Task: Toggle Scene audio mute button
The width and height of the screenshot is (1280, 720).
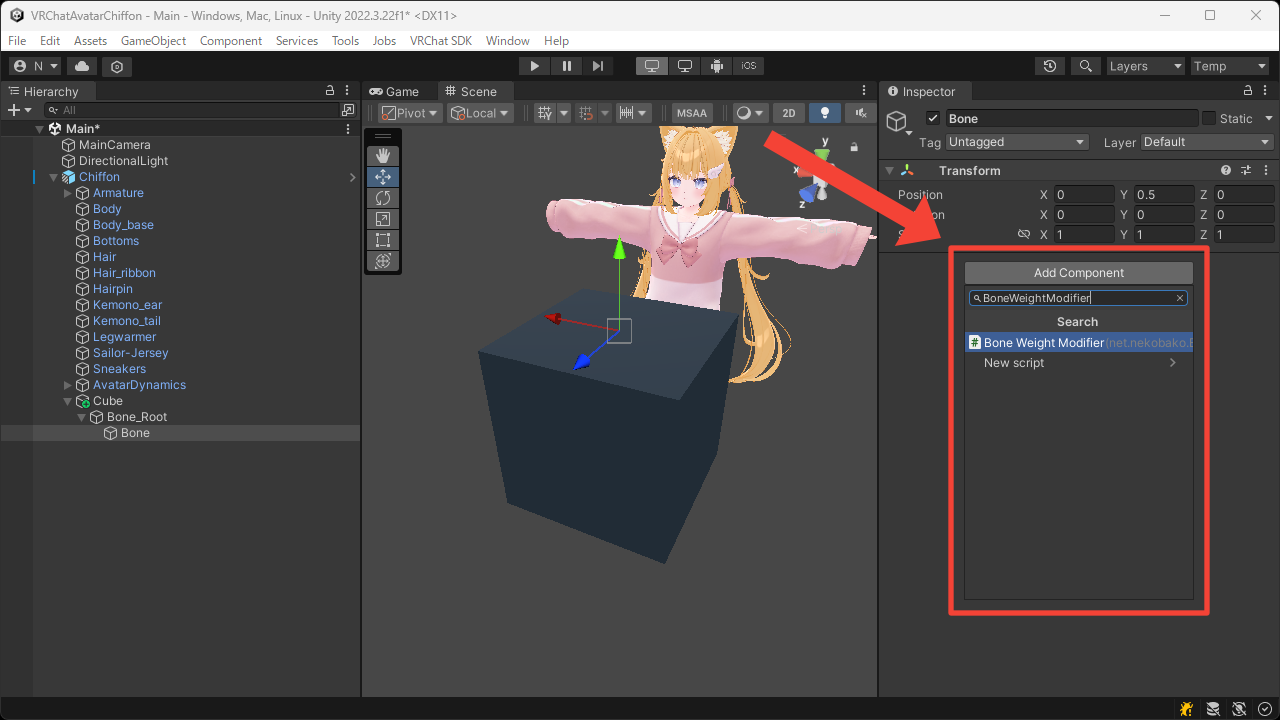Action: [x=860, y=113]
